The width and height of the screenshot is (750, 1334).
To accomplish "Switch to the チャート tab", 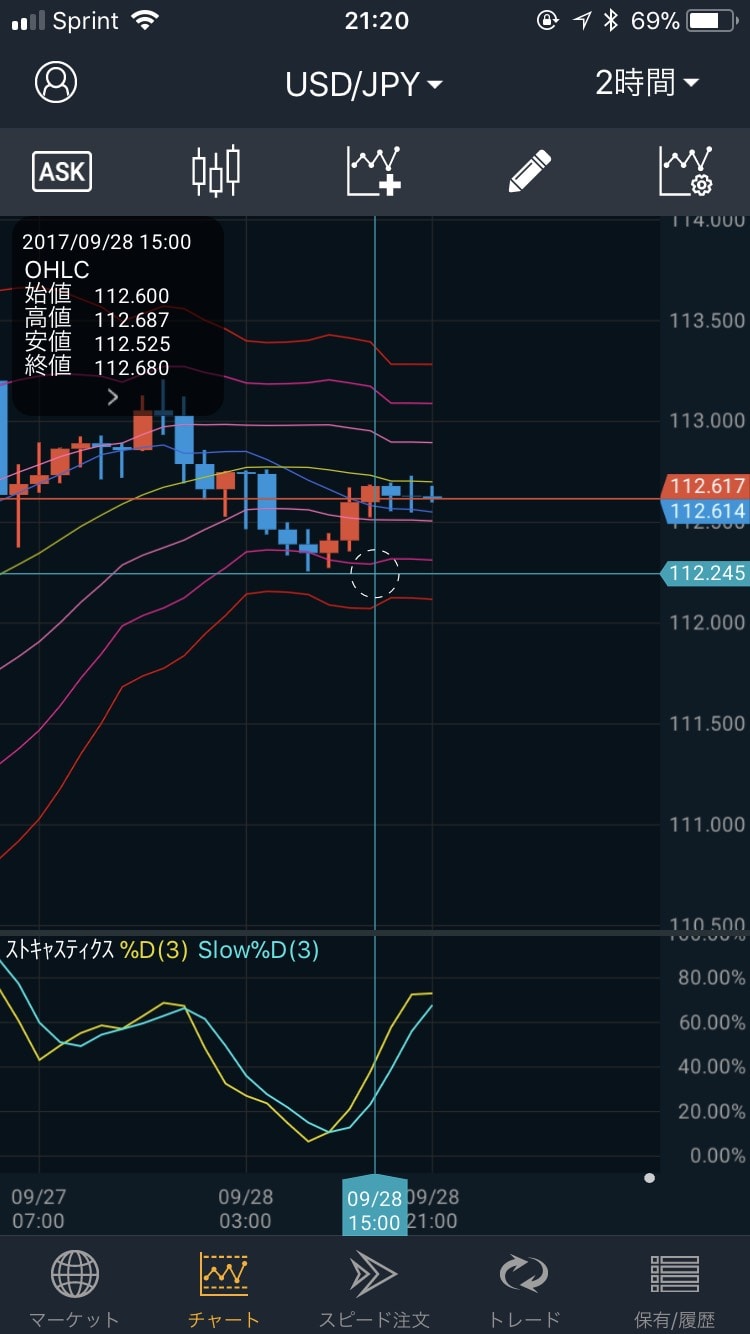I will click(x=224, y=1290).
